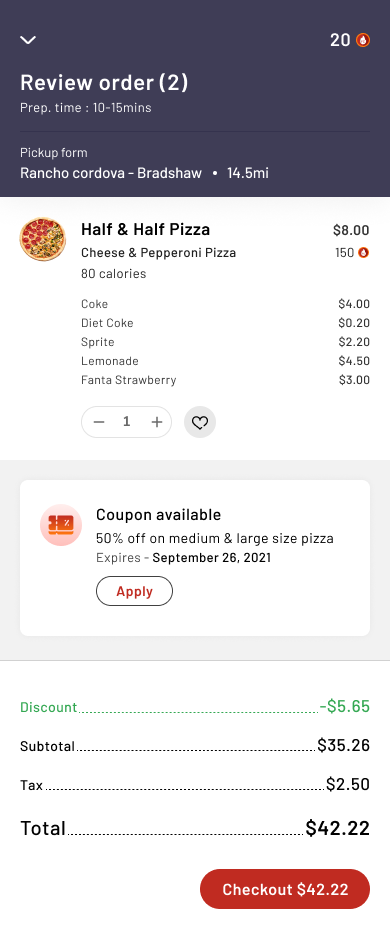
Task: Choose the Lemonade add-on line
Action: [x=225, y=361]
